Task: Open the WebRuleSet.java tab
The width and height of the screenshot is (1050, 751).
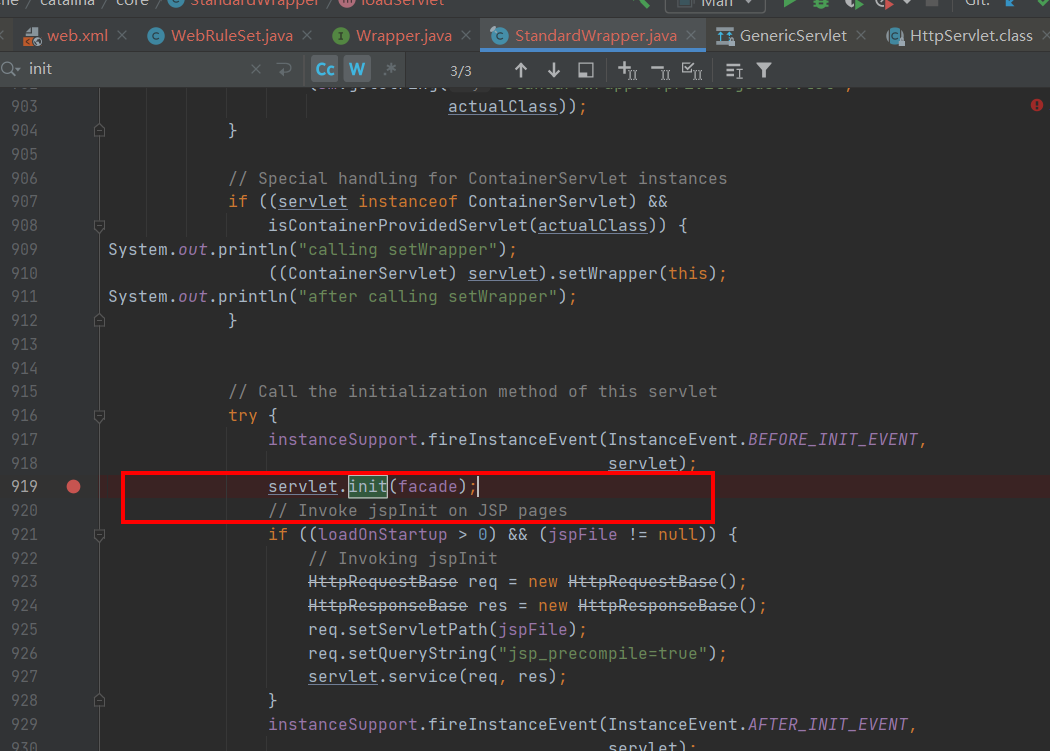Action: 231,36
